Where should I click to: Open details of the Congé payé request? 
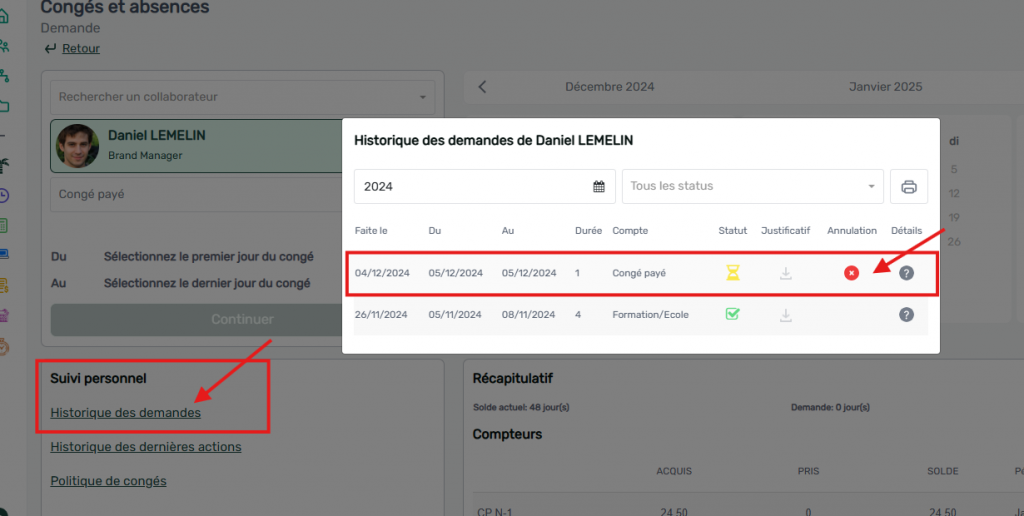(x=906, y=273)
